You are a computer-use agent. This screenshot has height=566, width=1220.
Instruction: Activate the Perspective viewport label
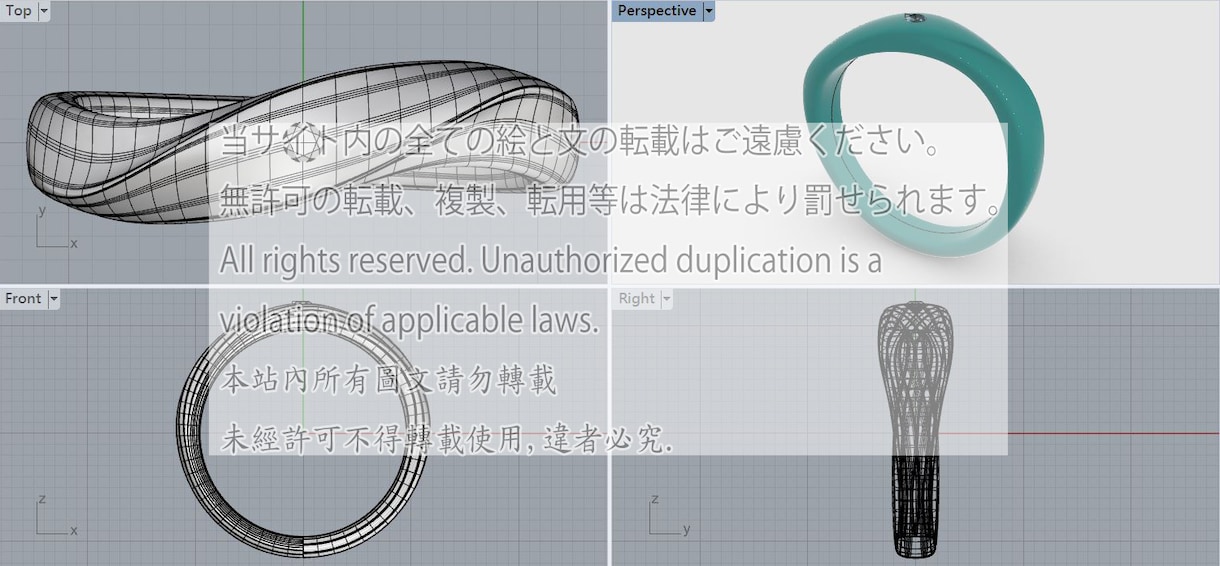(x=657, y=11)
